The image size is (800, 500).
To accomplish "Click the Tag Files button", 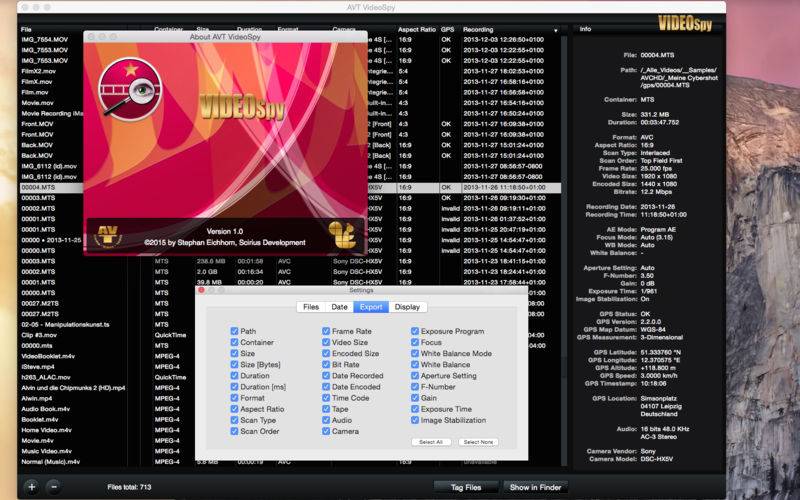I will [466, 487].
